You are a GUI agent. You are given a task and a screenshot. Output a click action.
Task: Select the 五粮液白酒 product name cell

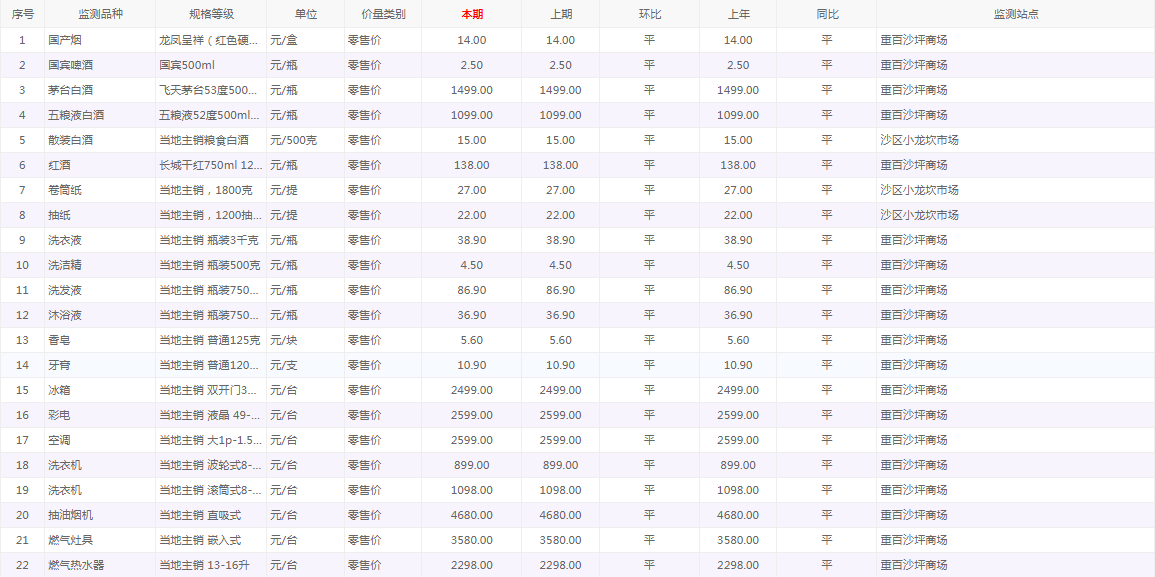pyautogui.click(x=76, y=115)
